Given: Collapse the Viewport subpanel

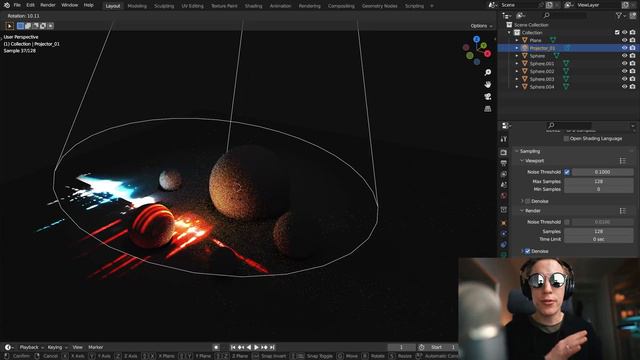Looking at the screenshot, I should pos(522,161).
